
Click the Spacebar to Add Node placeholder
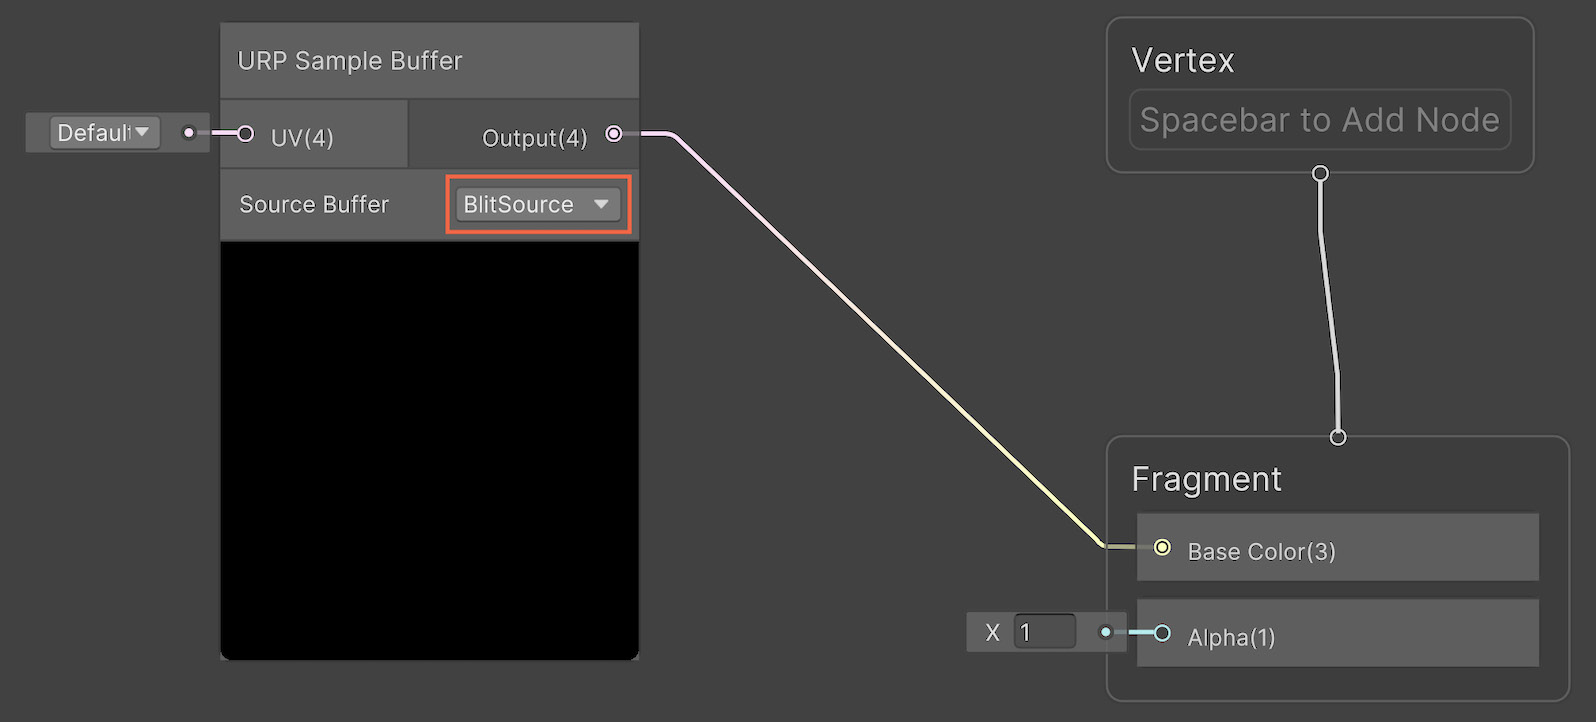click(1320, 120)
